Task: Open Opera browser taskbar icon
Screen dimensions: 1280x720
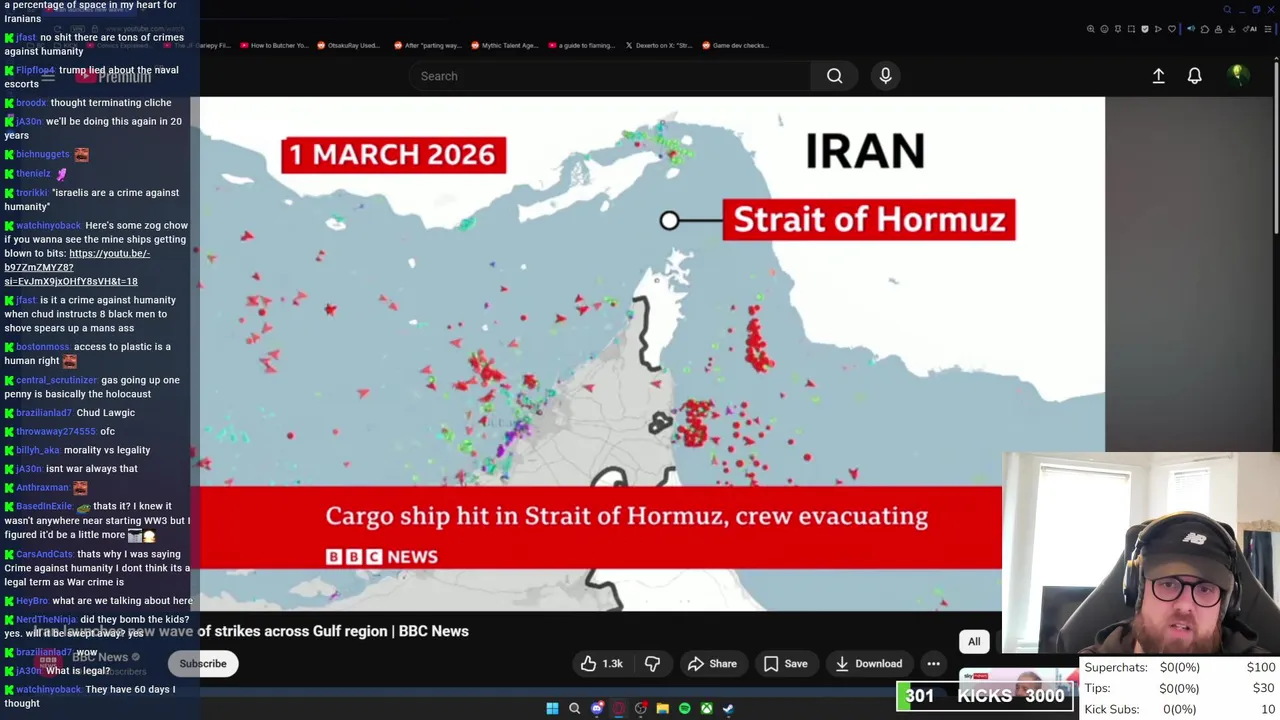Action: [x=619, y=708]
